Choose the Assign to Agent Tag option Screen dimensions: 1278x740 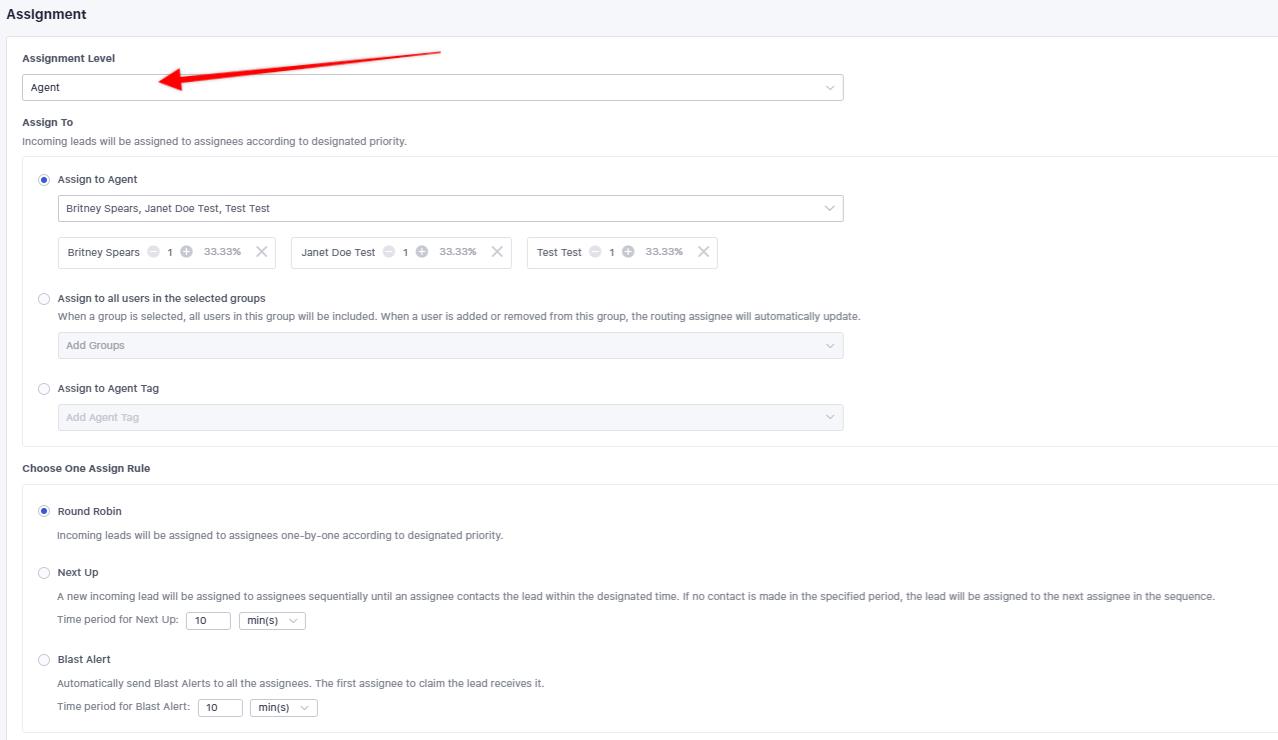click(44, 389)
